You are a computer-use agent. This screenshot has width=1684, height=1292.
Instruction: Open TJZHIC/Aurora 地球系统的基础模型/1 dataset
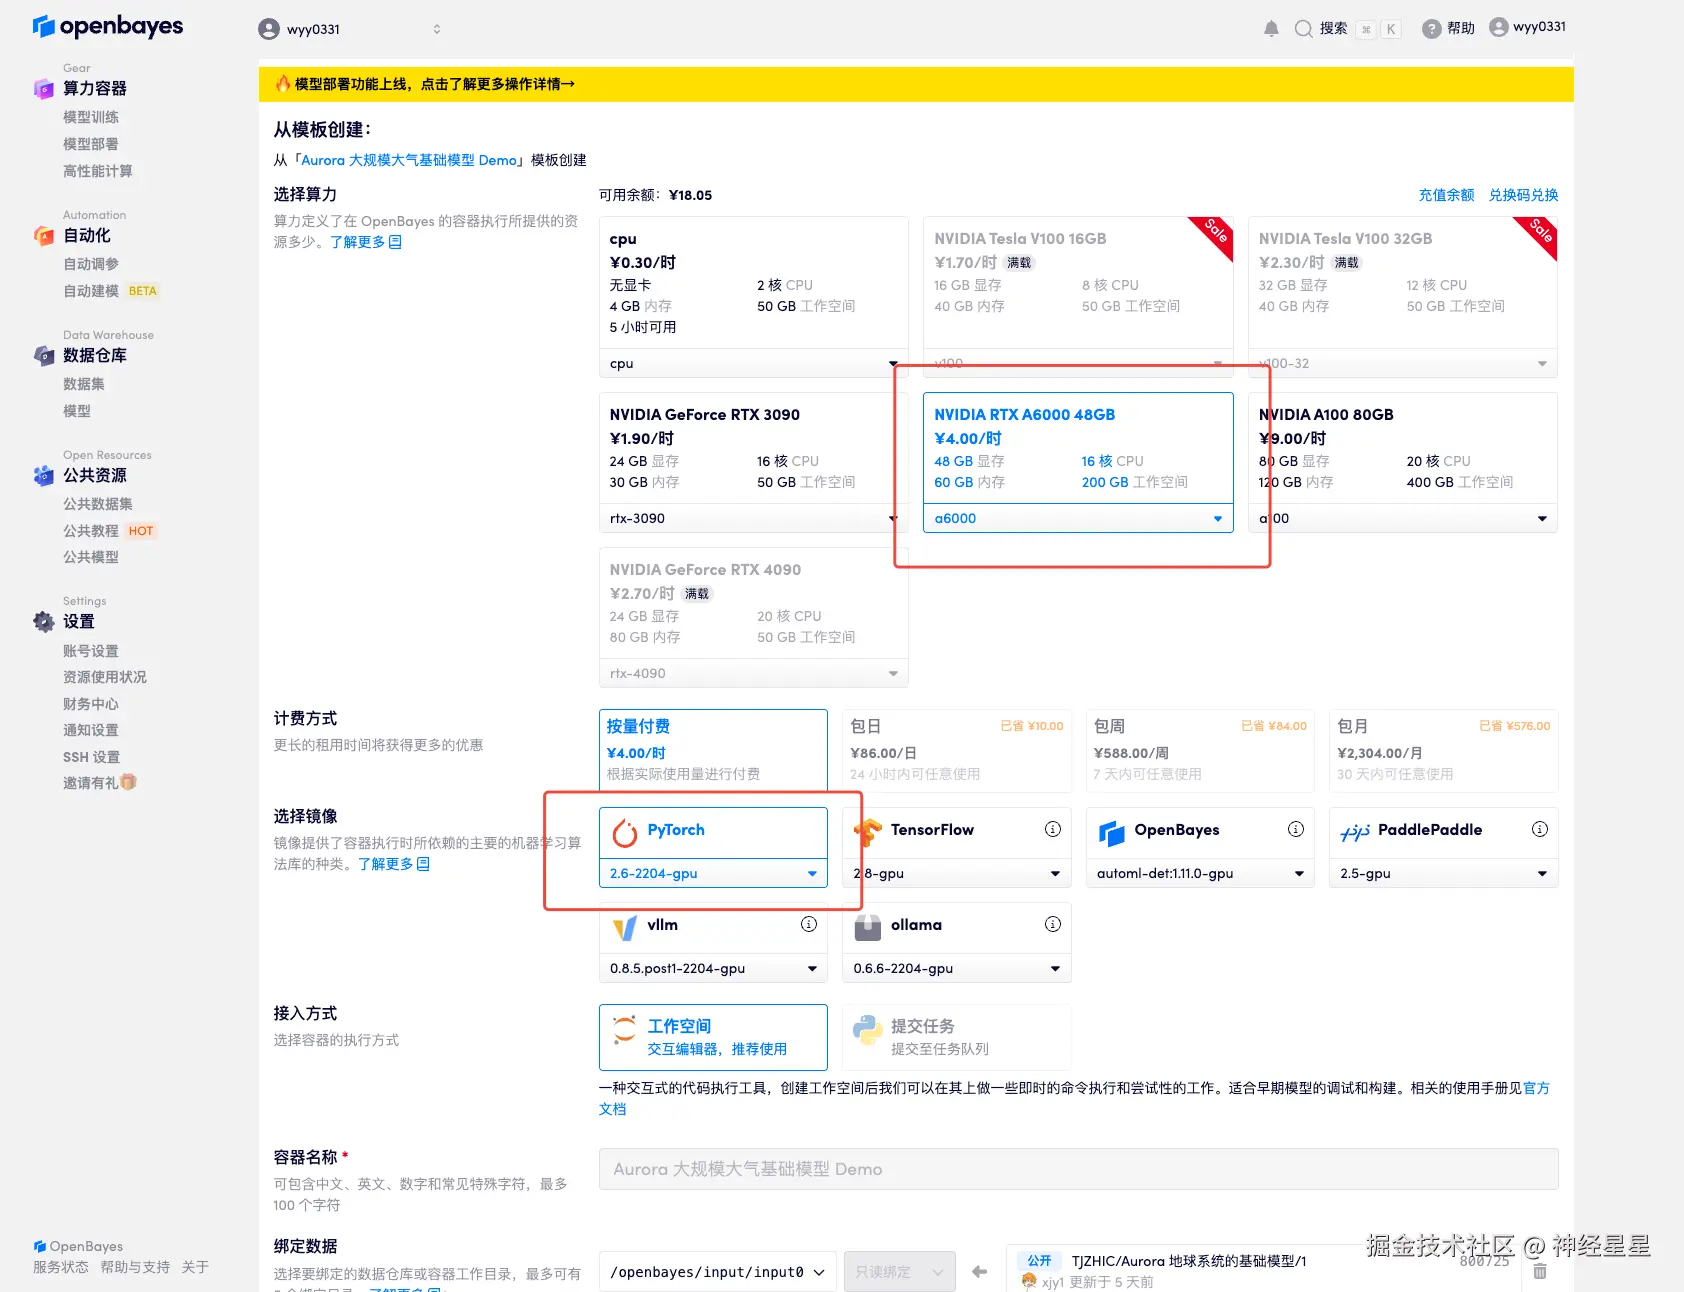(1189, 1261)
